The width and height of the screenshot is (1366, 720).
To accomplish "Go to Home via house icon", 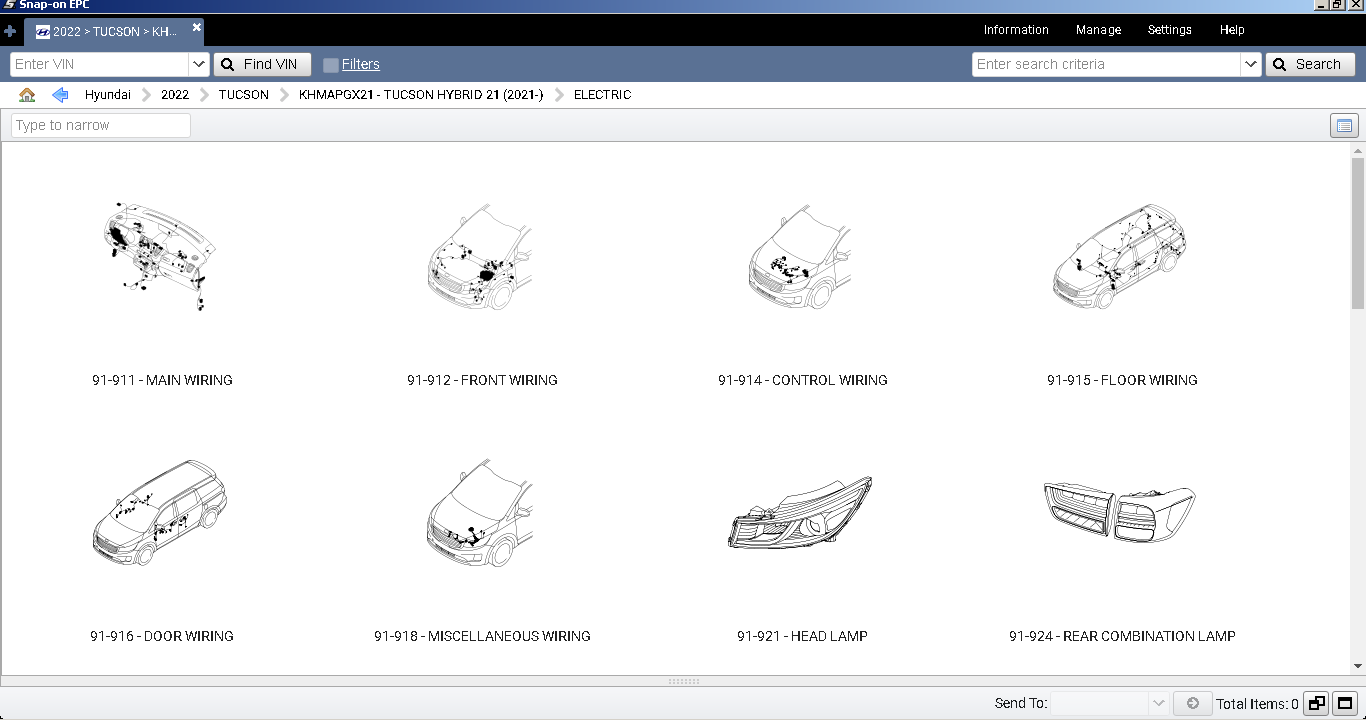I will point(27,95).
